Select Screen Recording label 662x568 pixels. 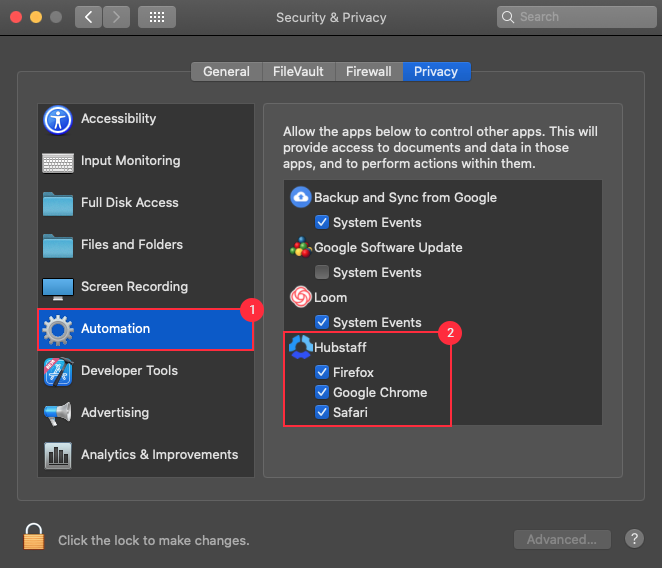134,287
